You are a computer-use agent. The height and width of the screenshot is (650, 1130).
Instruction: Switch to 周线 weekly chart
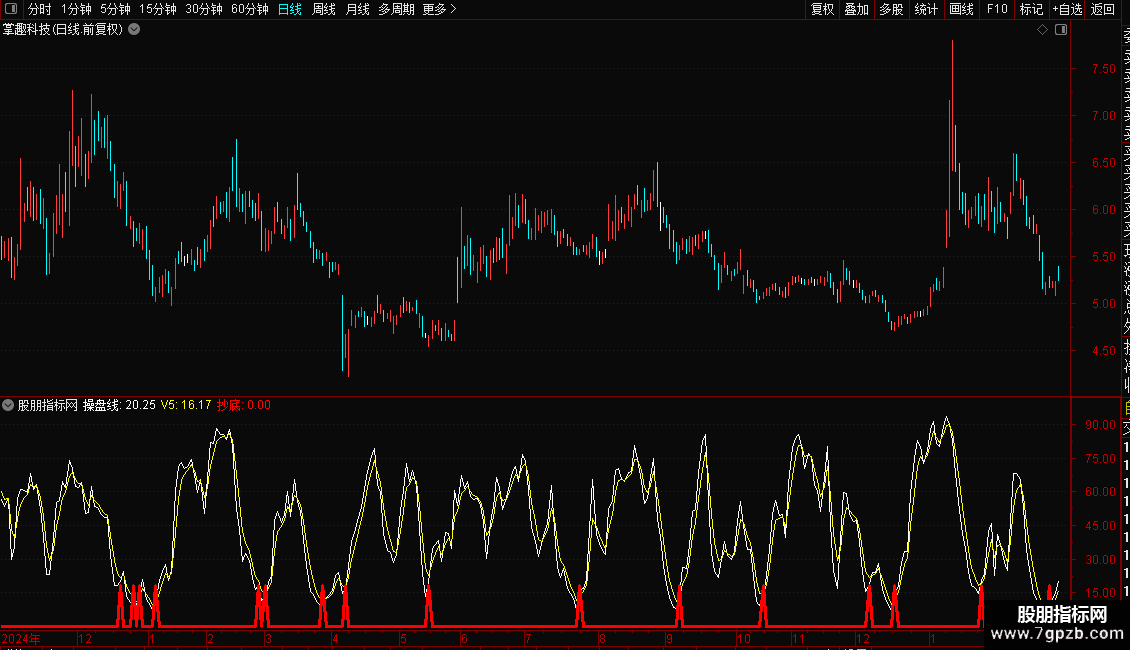coord(324,9)
